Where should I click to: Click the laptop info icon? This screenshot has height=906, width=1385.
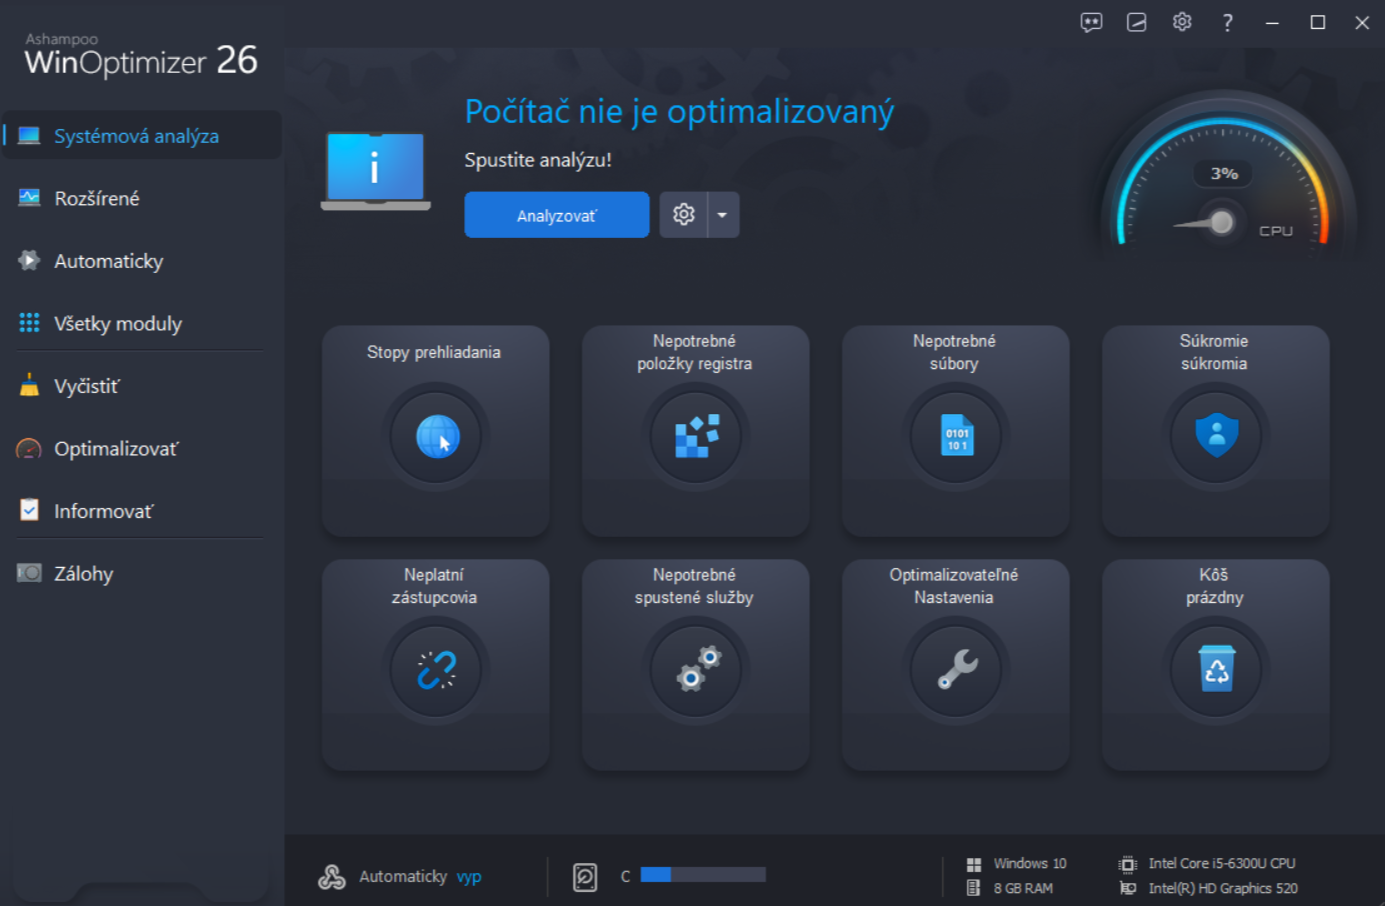(x=375, y=171)
